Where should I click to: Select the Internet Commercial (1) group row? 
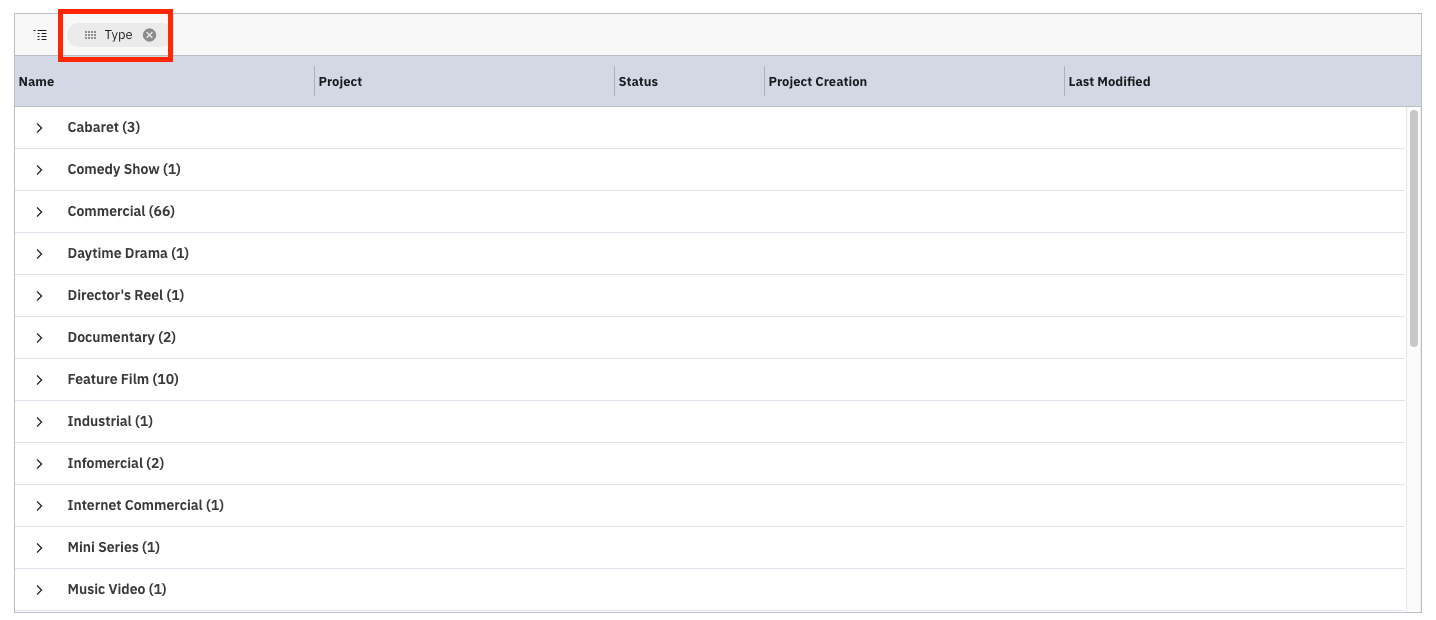(145, 505)
